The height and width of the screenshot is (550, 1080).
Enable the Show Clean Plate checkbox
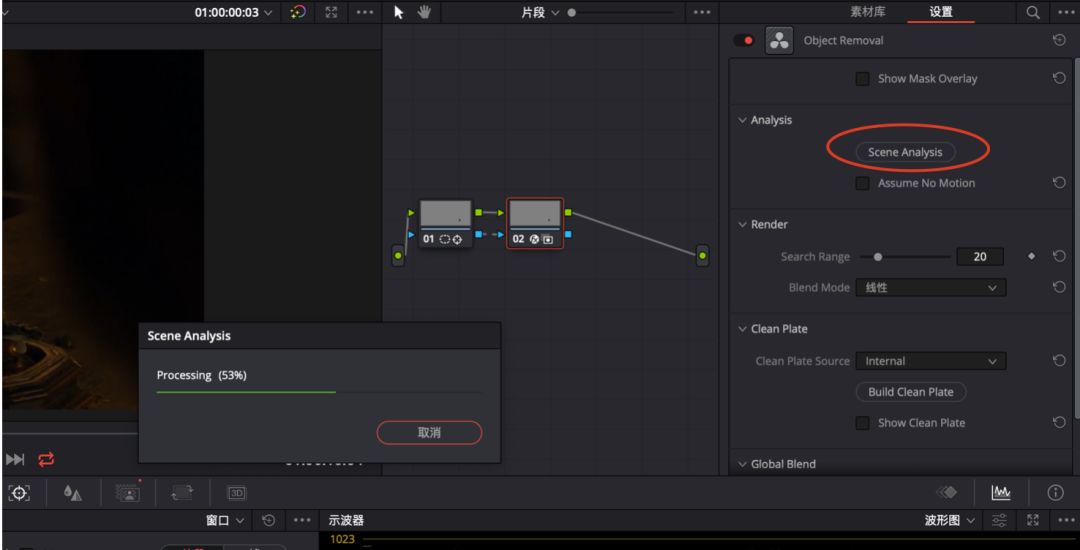862,423
